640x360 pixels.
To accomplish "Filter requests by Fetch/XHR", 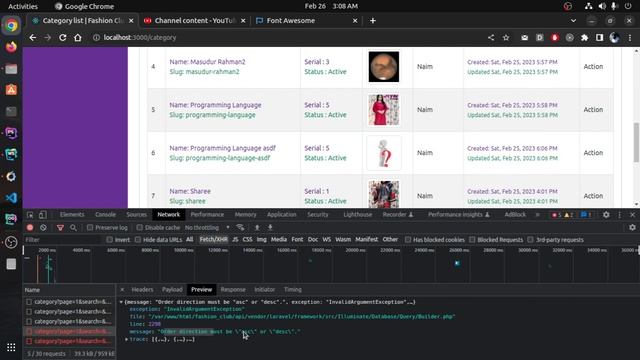I will tap(213, 240).
